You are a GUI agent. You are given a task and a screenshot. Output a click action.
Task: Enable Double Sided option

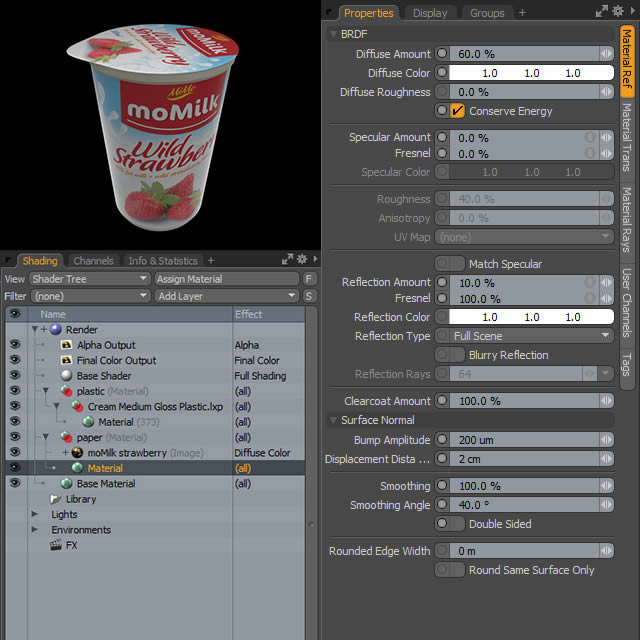click(x=449, y=523)
